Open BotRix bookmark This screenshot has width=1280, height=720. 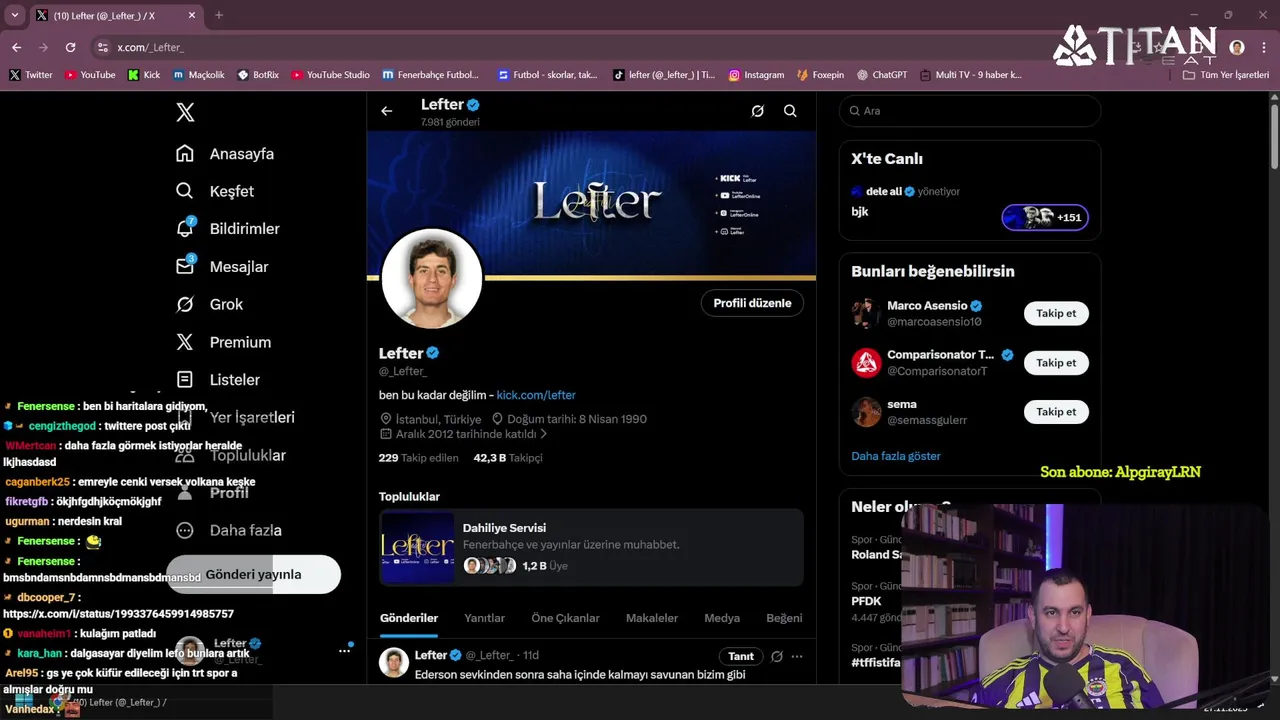point(258,75)
